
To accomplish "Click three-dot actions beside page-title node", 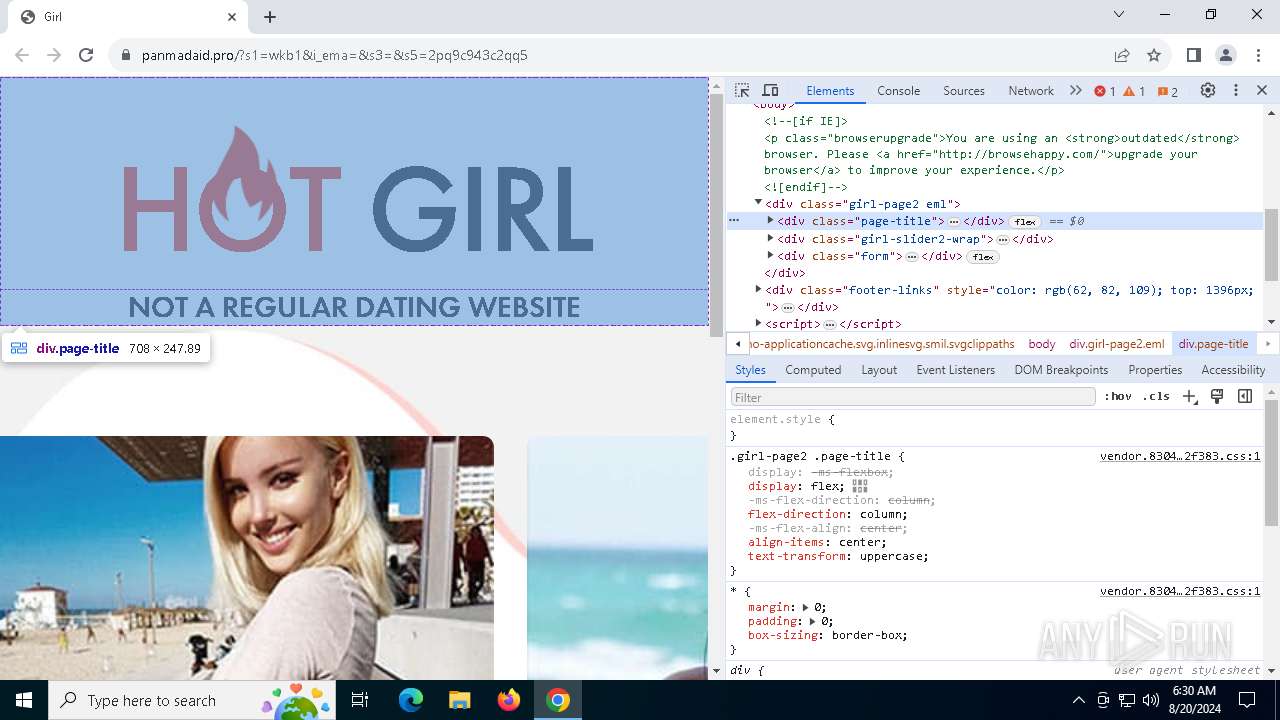I will point(734,221).
